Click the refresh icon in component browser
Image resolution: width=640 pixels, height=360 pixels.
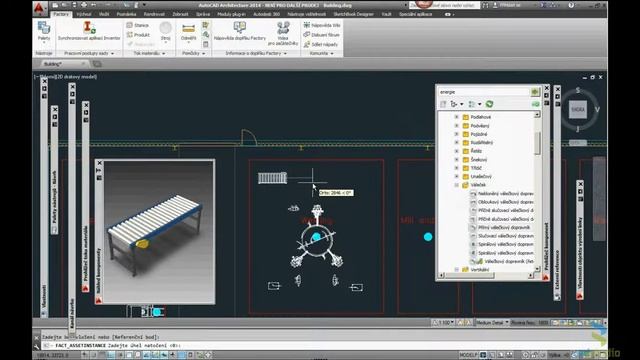click(x=489, y=104)
